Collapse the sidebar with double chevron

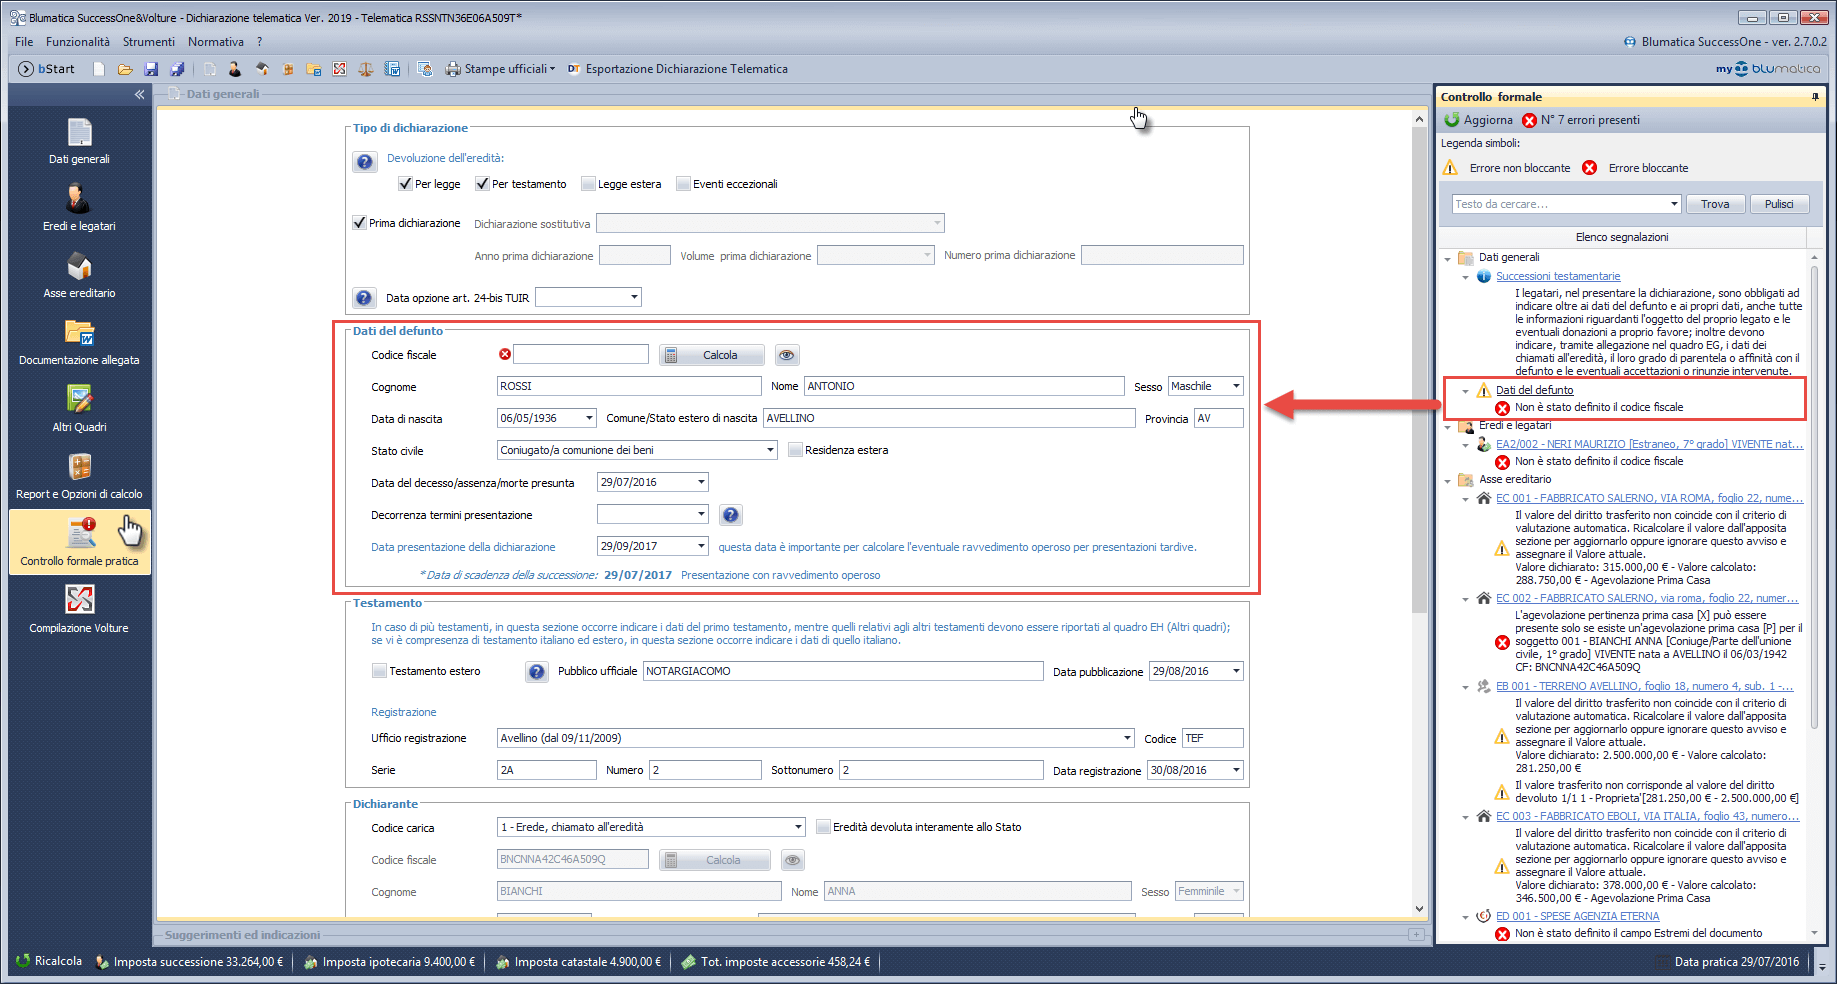tap(139, 94)
